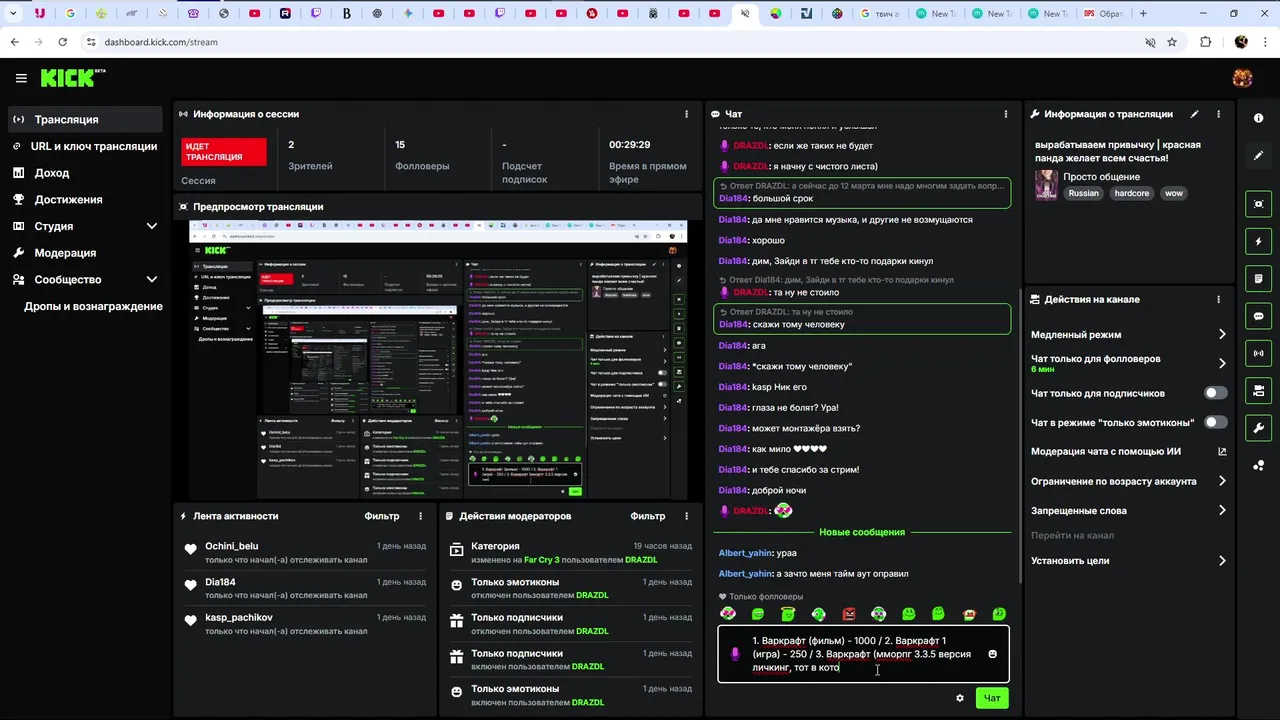
Task: Click the stream preview thumbnail
Action: point(439,359)
